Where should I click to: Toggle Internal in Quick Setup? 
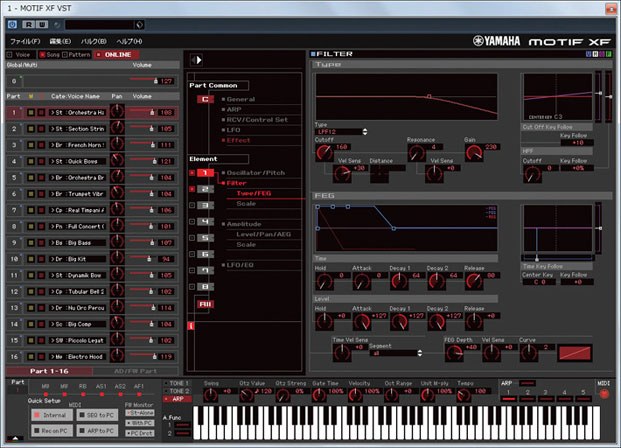pos(52,415)
